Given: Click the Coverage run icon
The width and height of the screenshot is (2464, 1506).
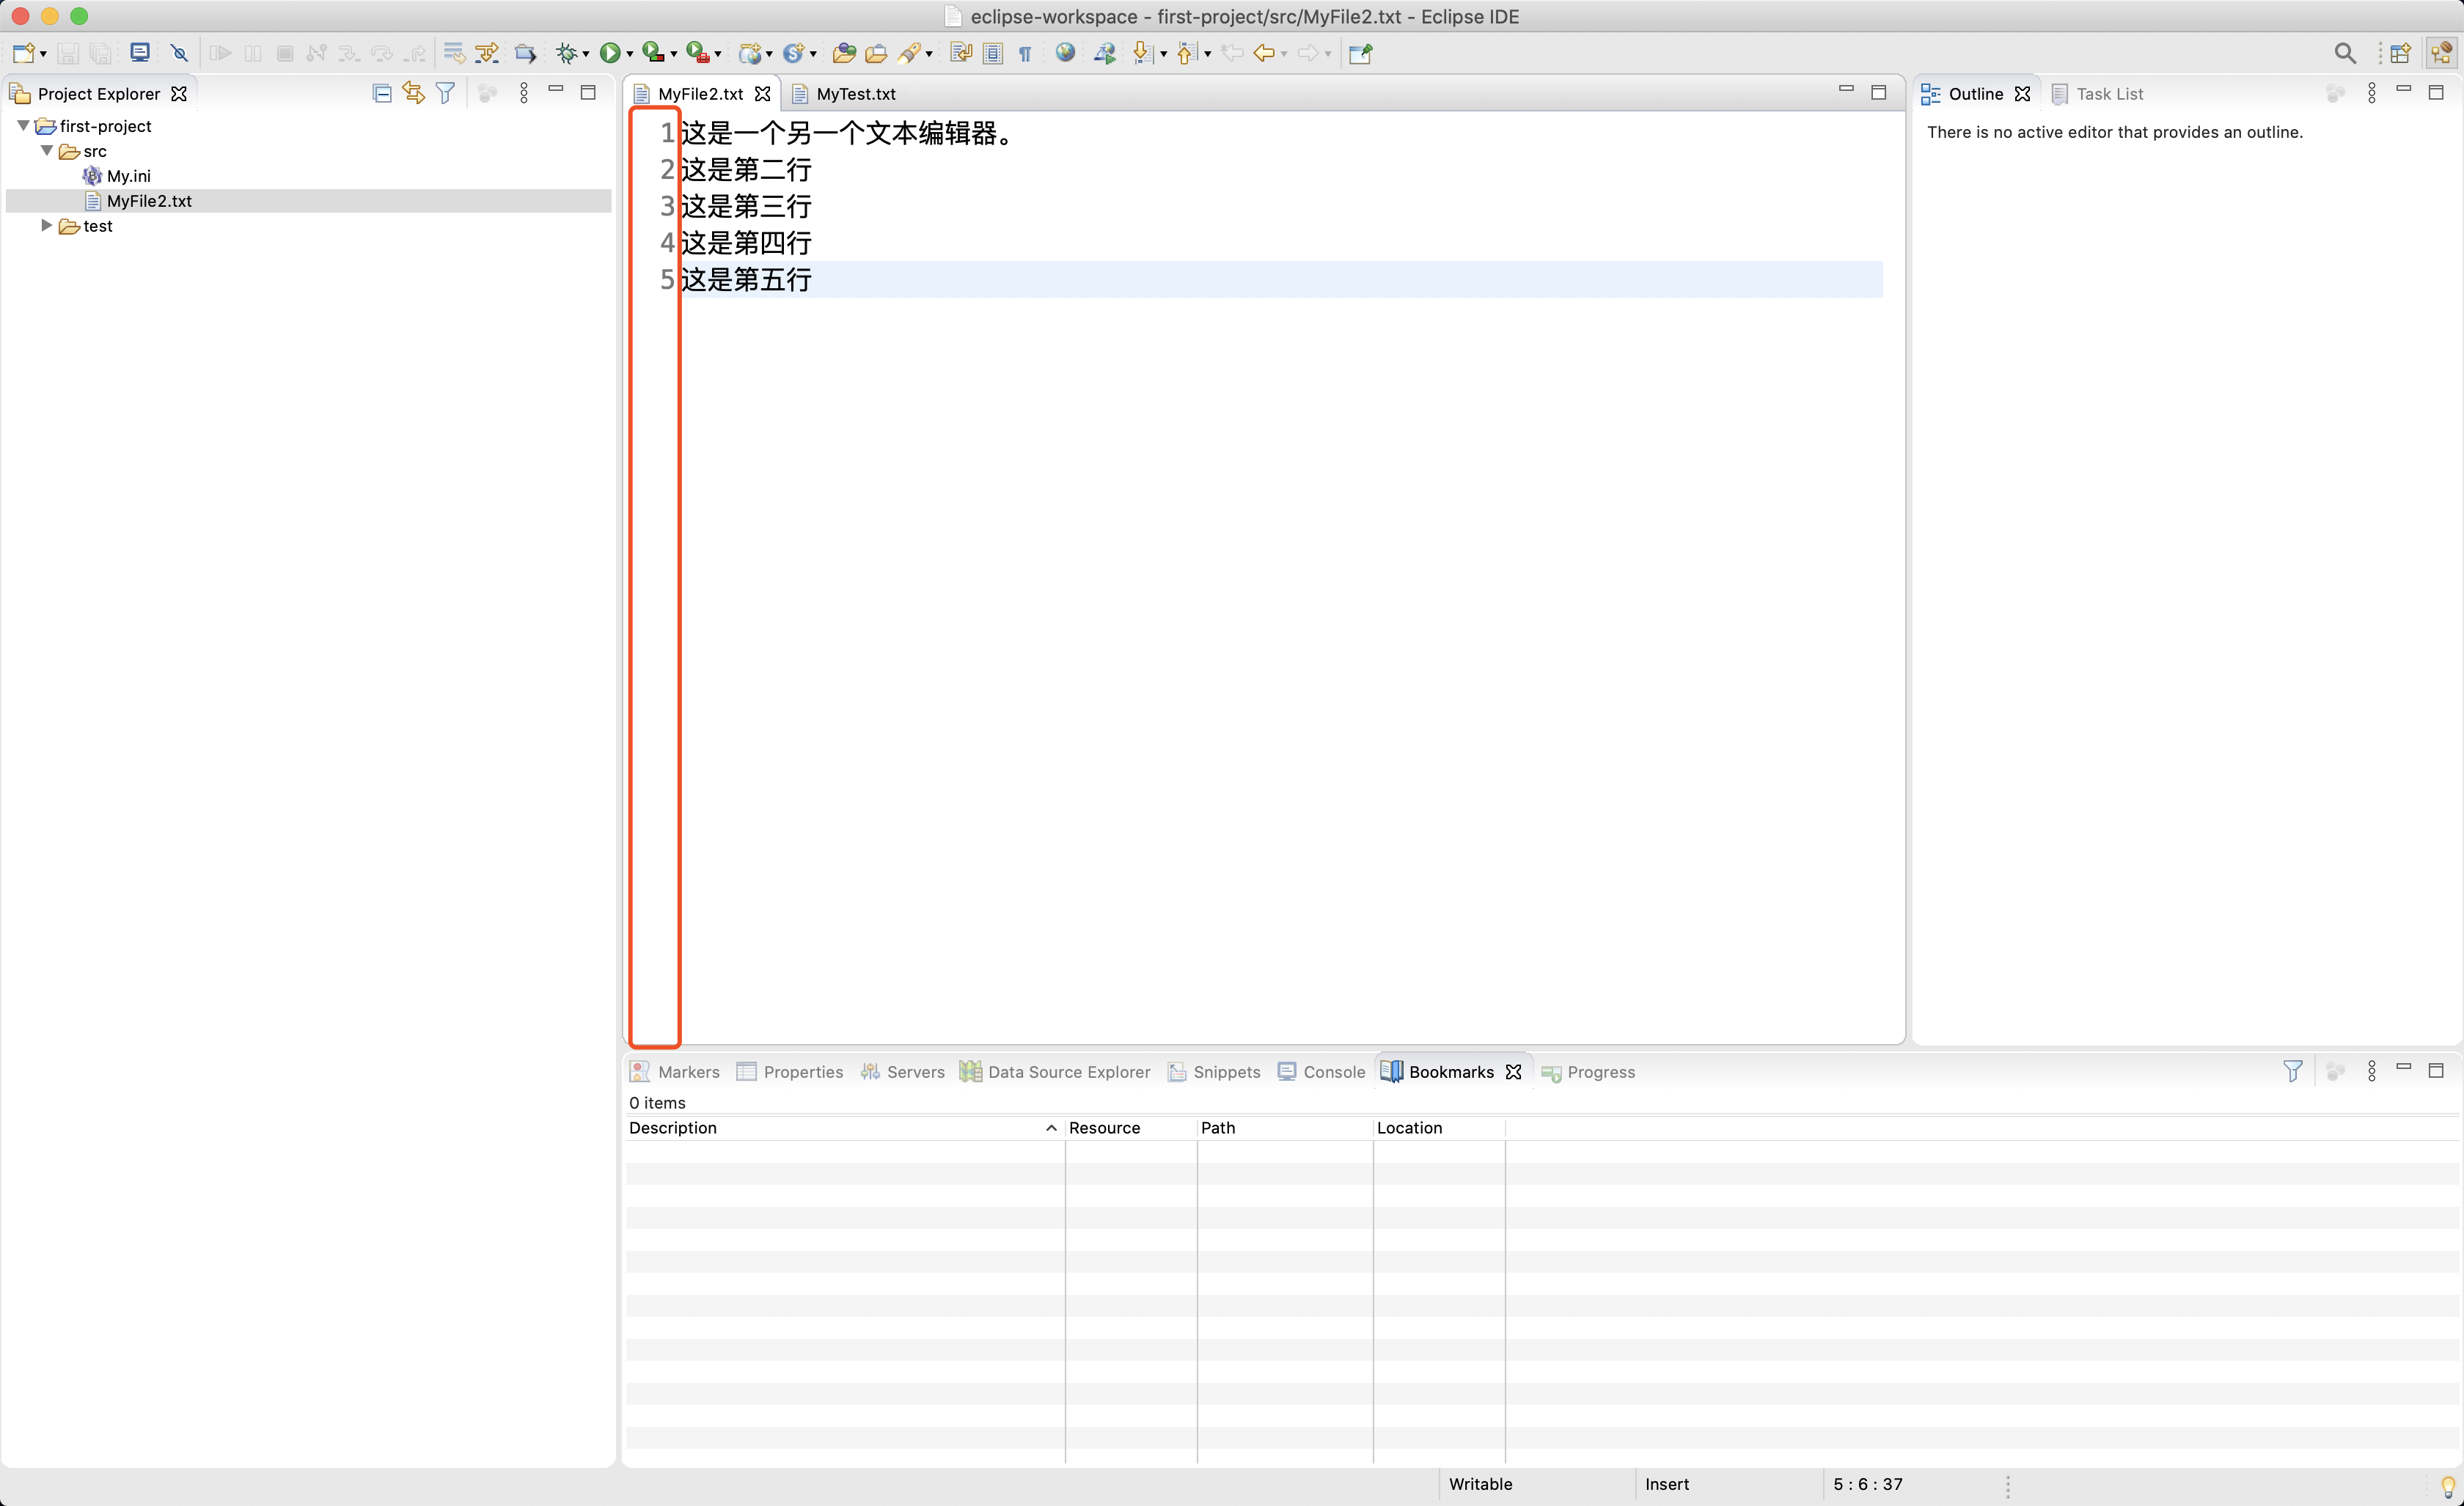Looking at the screenshot, I should pos(653,53).
